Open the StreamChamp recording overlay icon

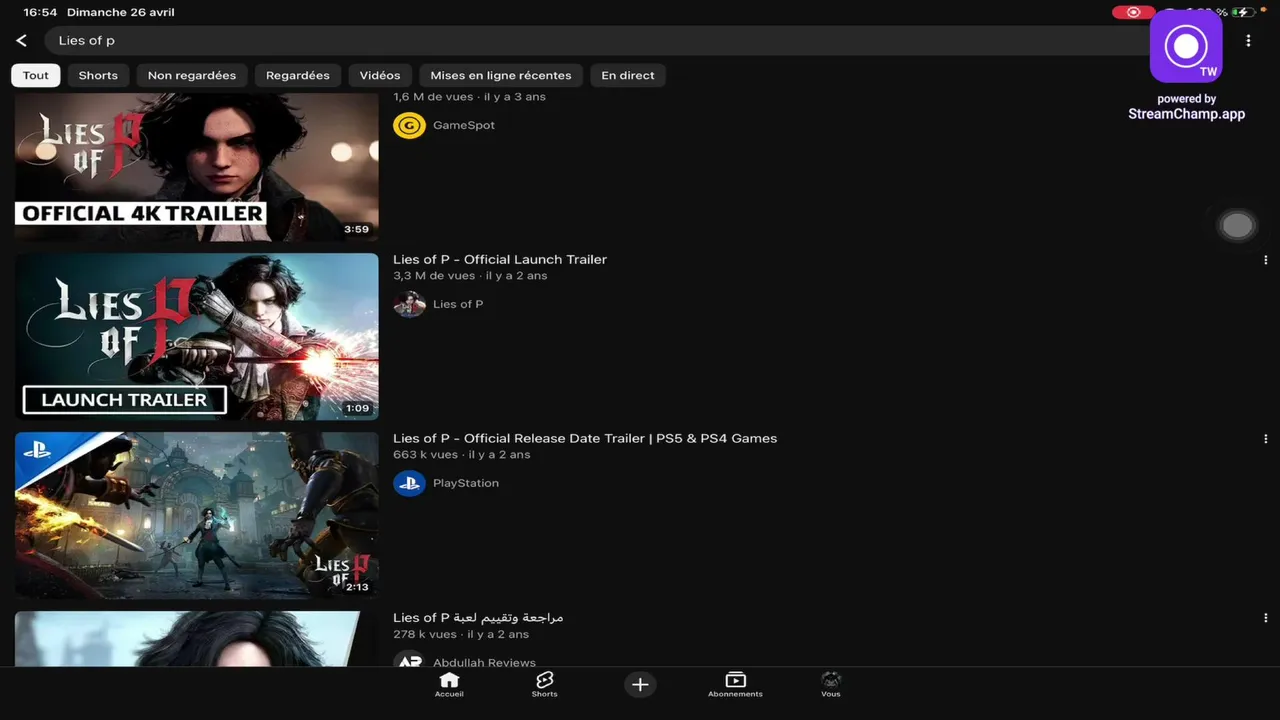point(1186,47)
